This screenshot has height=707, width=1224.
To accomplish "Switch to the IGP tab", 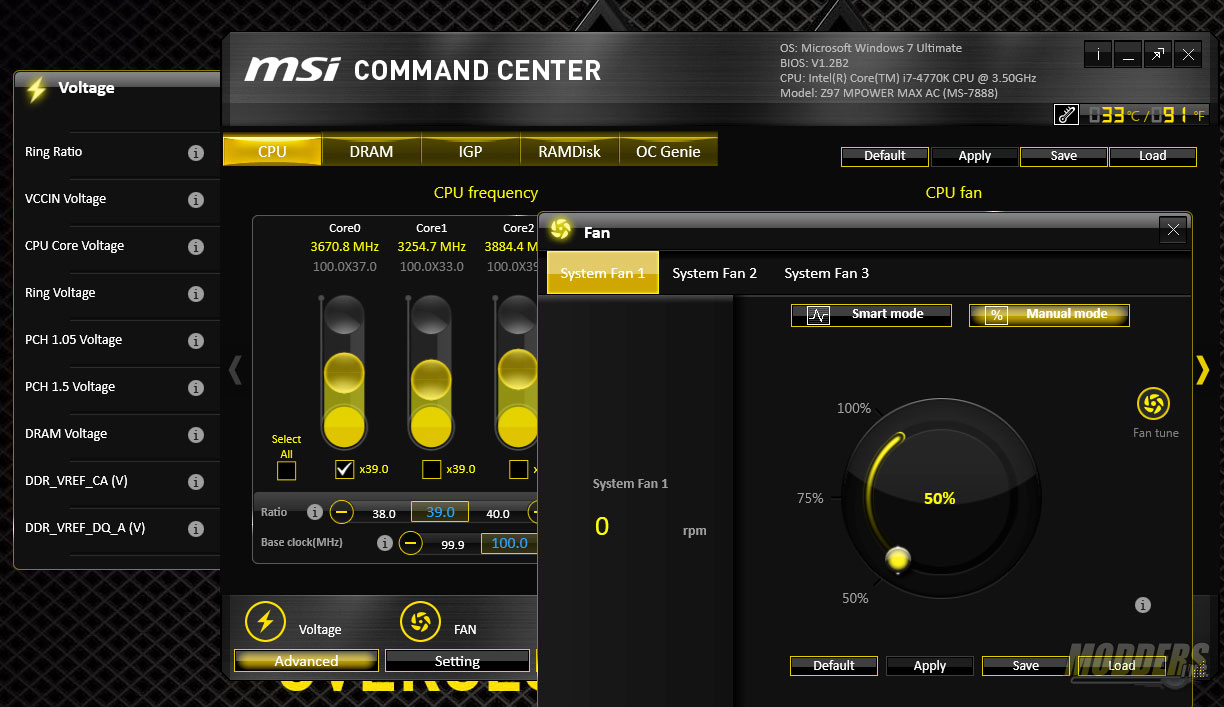I will coord(470,151).
